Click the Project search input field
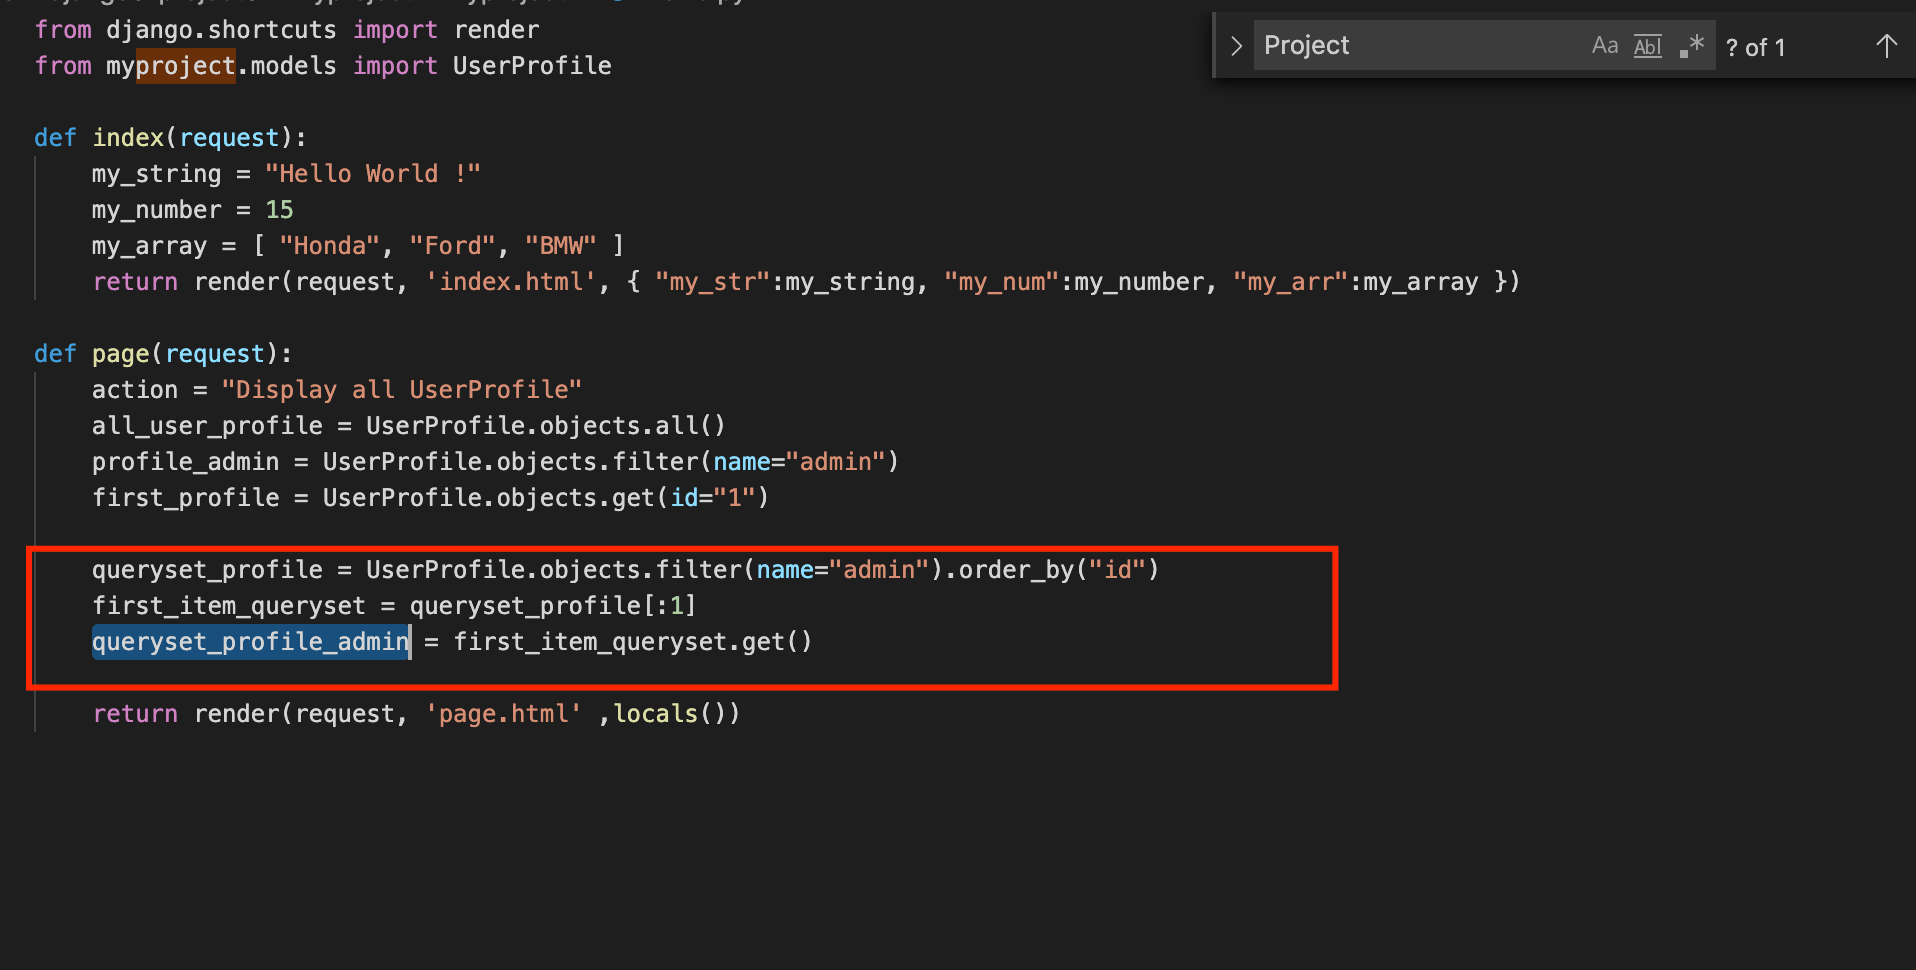This screenshot has height=970, width=1916. 1400,45
